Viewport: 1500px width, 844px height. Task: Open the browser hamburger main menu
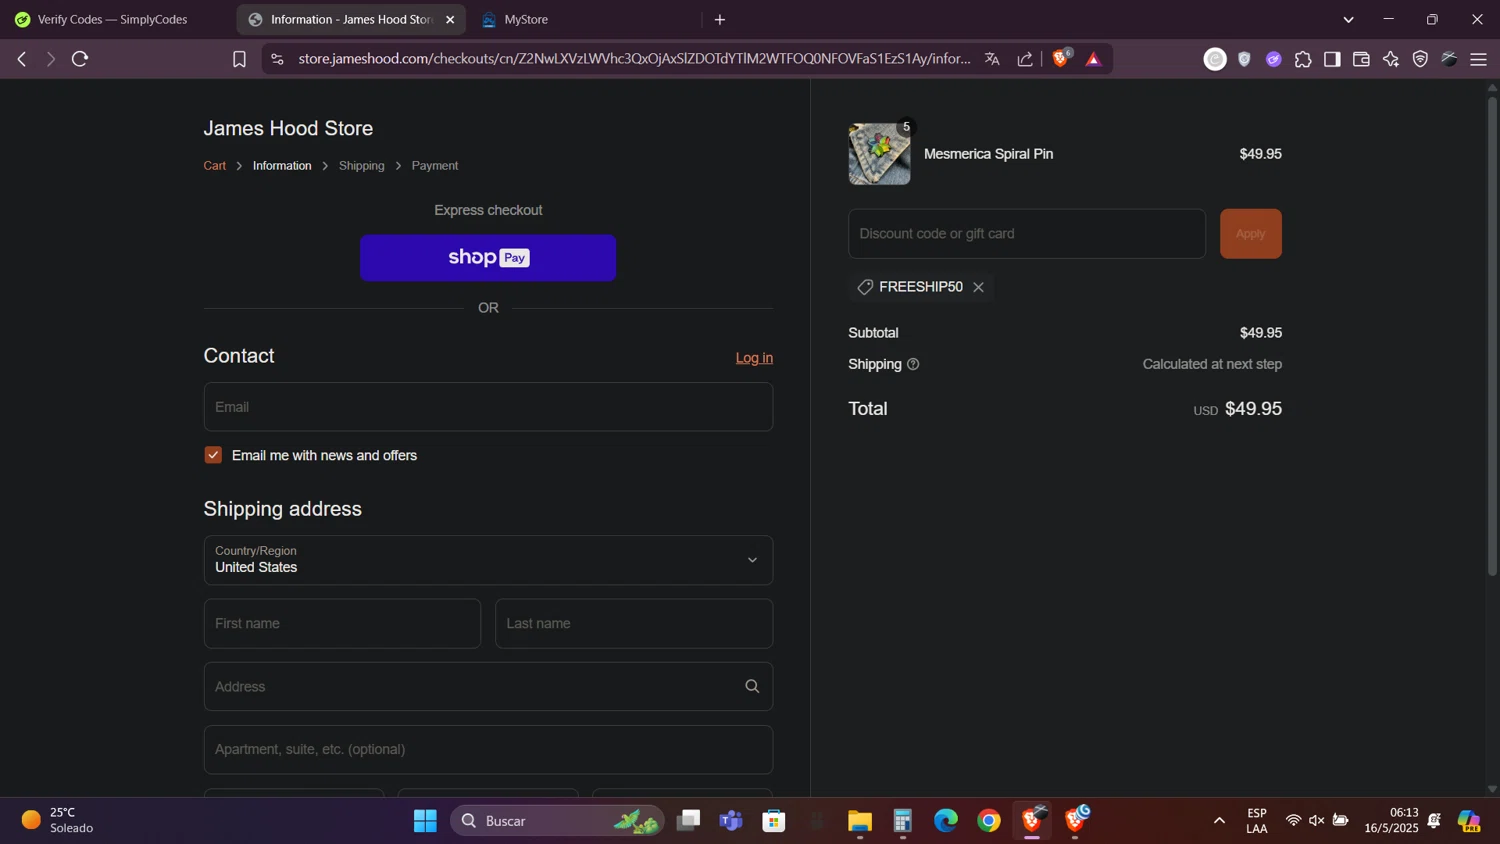1478,59
